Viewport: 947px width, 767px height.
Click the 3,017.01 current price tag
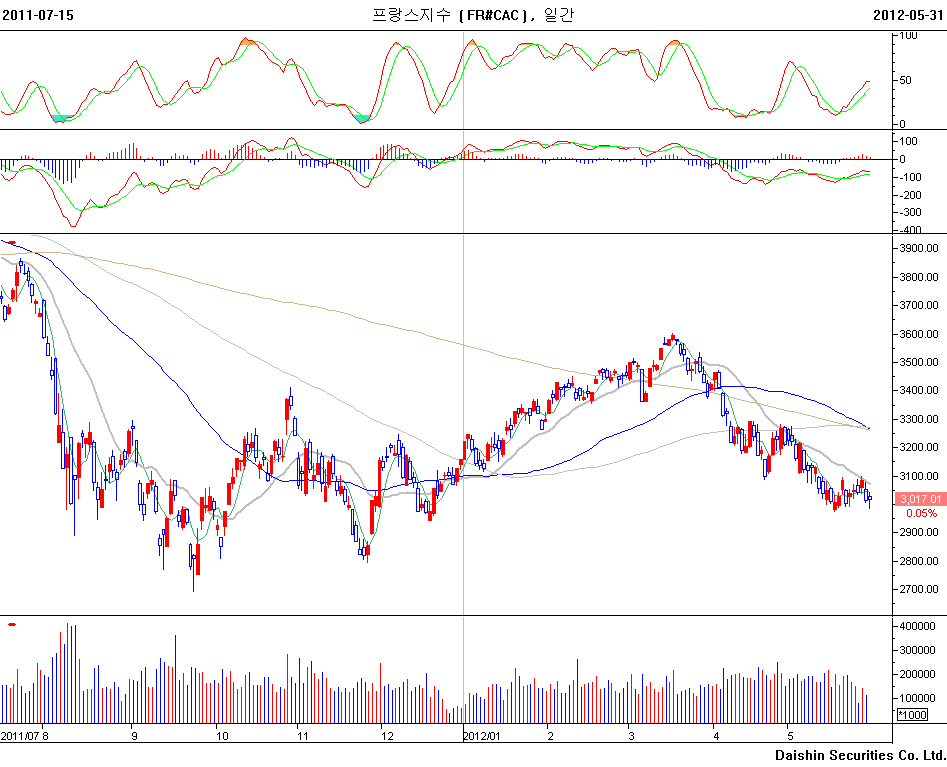point(920,498)
